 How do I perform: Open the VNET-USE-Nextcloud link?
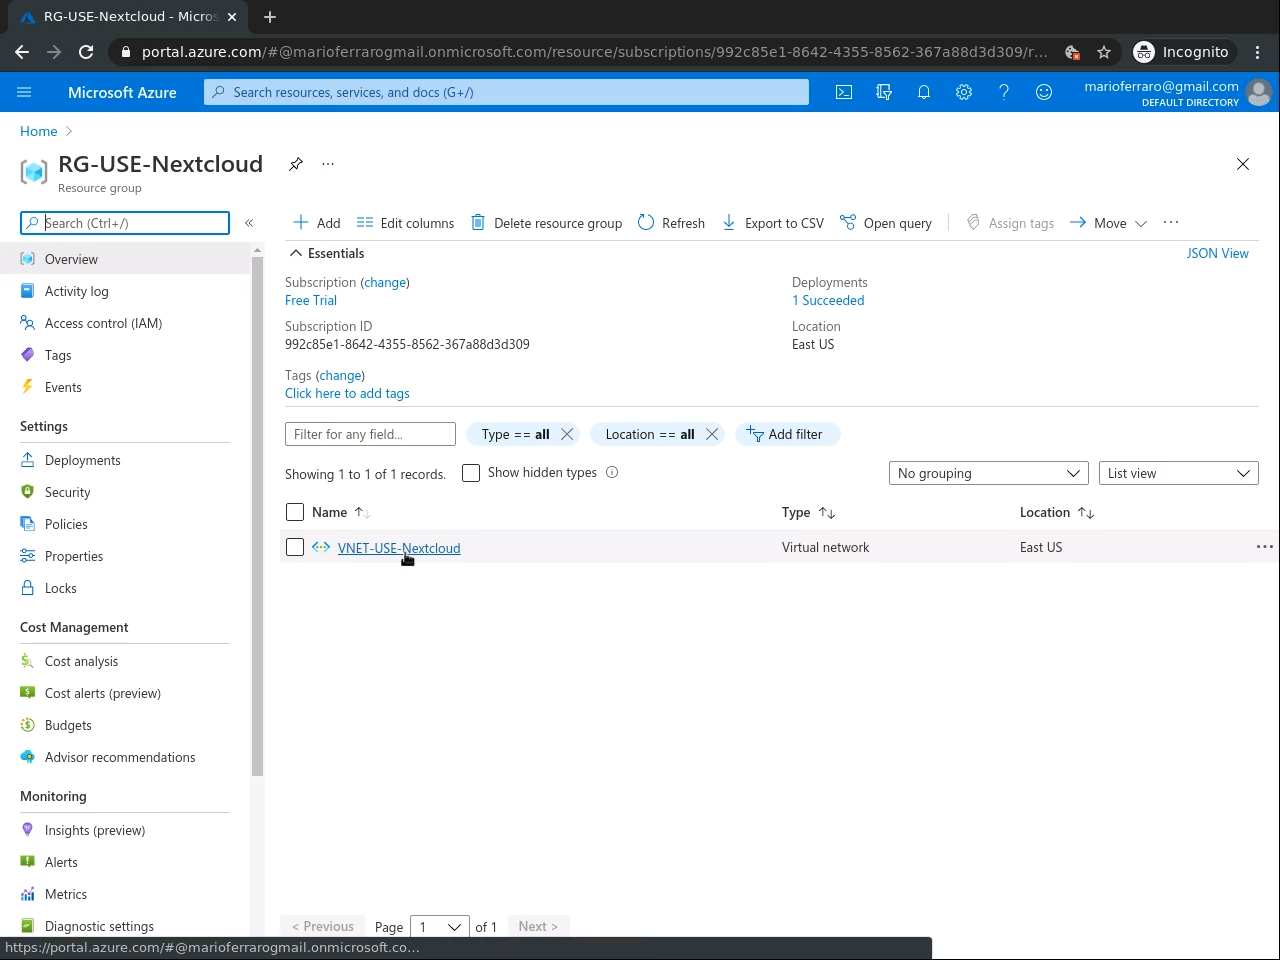(399, 548)
